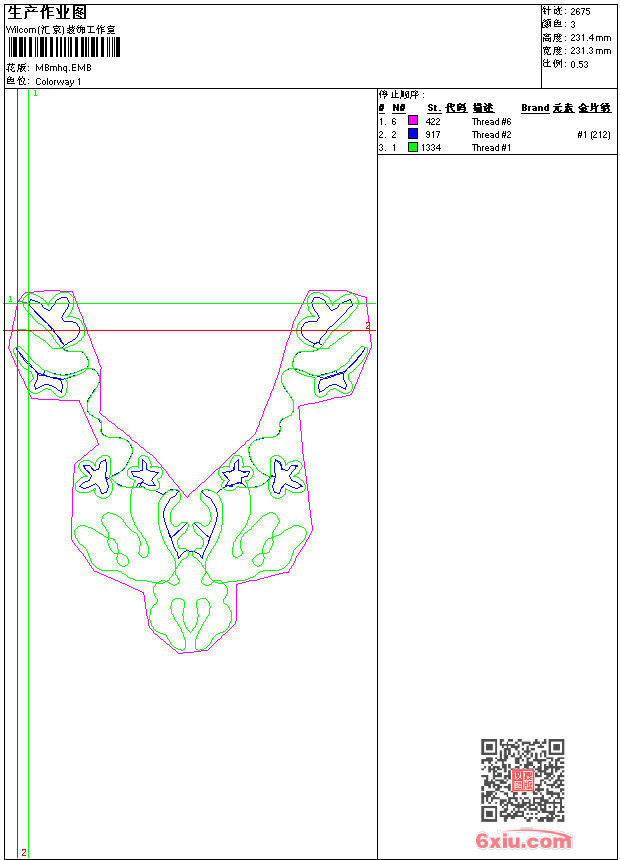Click the Colorway 1 label

pyautogui.click(x=58, y=81)
